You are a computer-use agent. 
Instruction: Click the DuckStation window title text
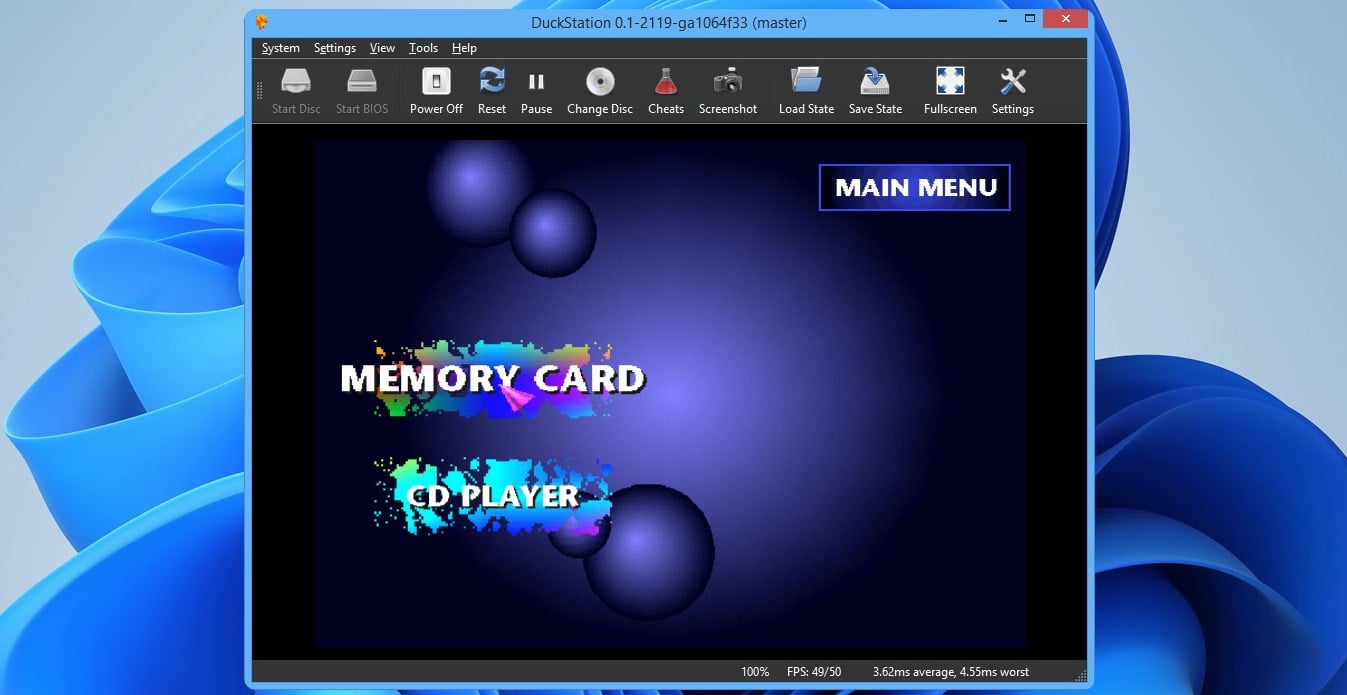point(669,22)
